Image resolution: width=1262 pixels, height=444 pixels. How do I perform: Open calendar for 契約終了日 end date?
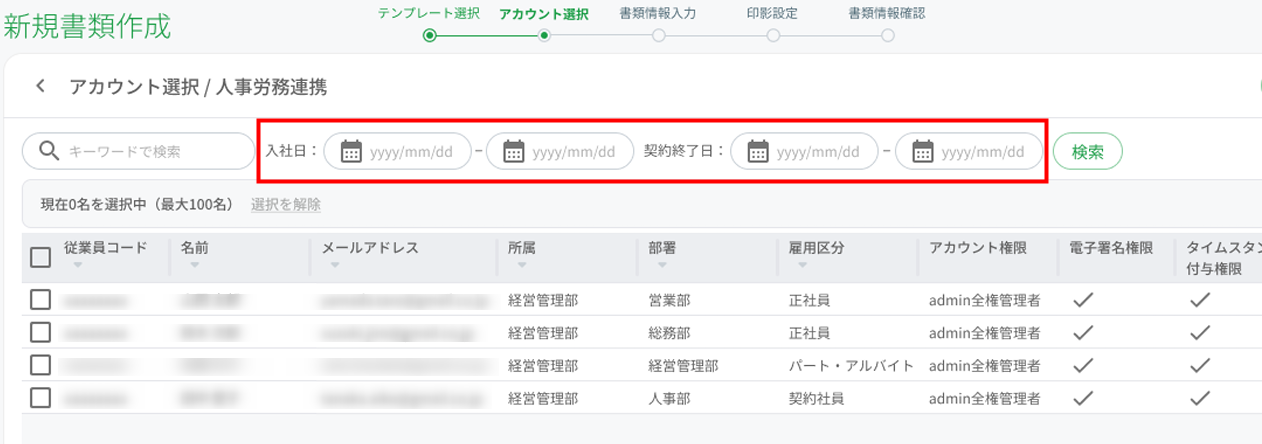pos(923,151)
